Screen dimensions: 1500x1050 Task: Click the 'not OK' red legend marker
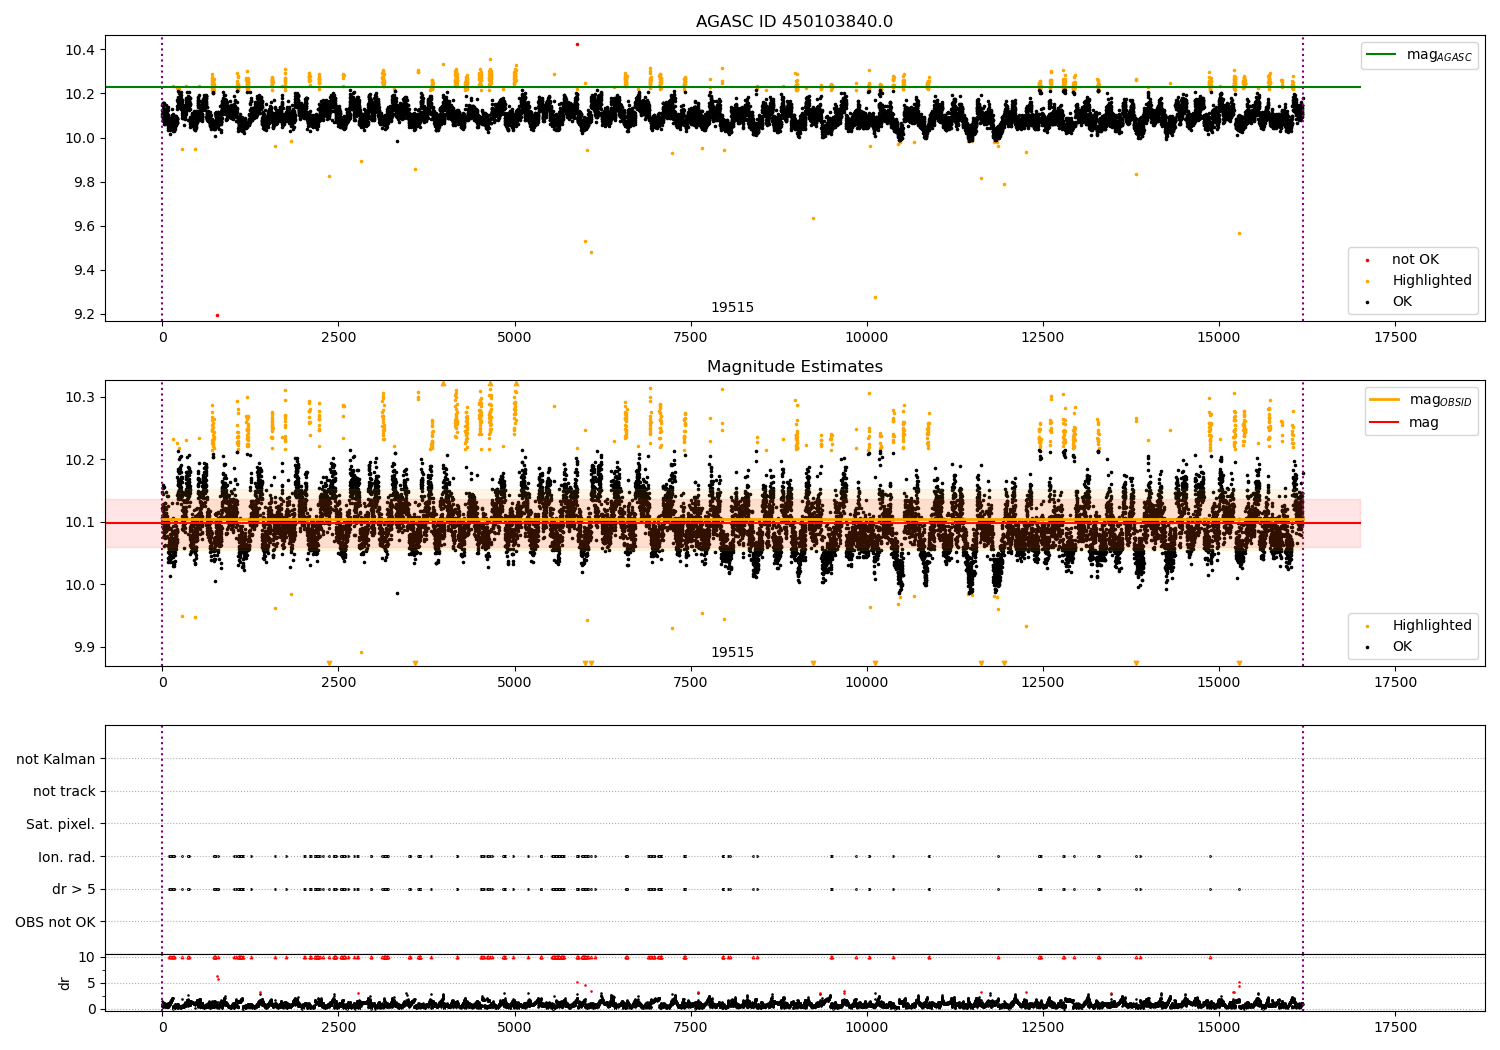click(x=1367, y=260)
